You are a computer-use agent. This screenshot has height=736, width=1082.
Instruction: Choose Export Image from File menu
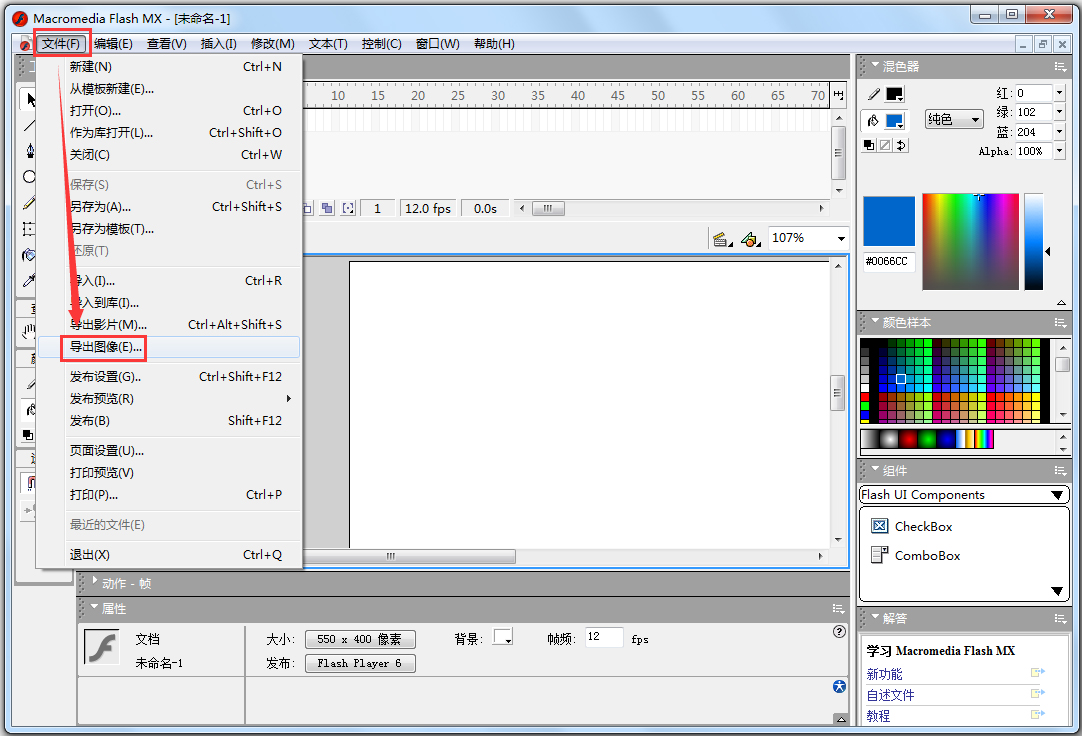(169, 347)
